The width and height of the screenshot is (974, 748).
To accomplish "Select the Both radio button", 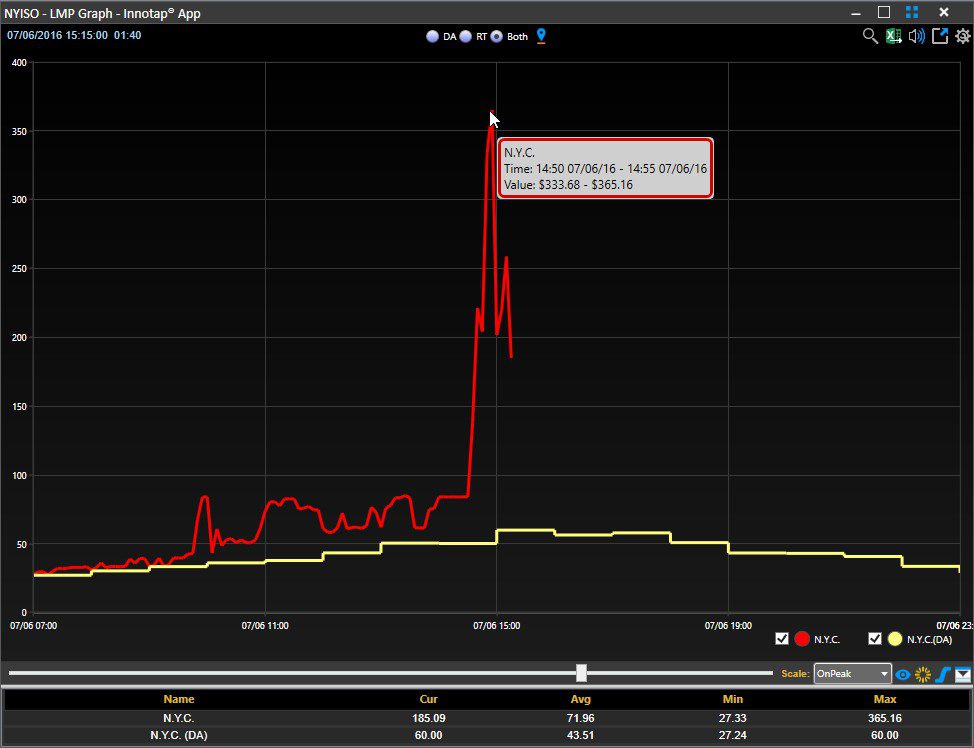I will coord(496,37).
